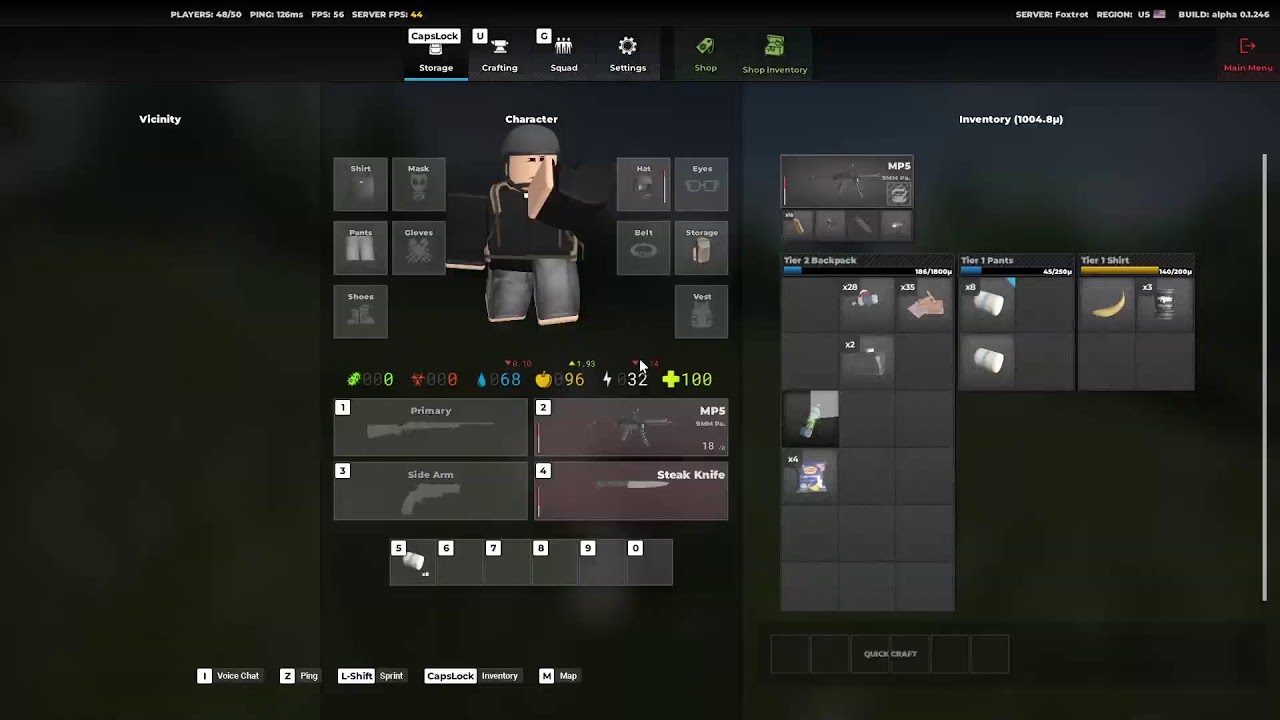Select the Steak Knife in slot 4

(631, 491)
